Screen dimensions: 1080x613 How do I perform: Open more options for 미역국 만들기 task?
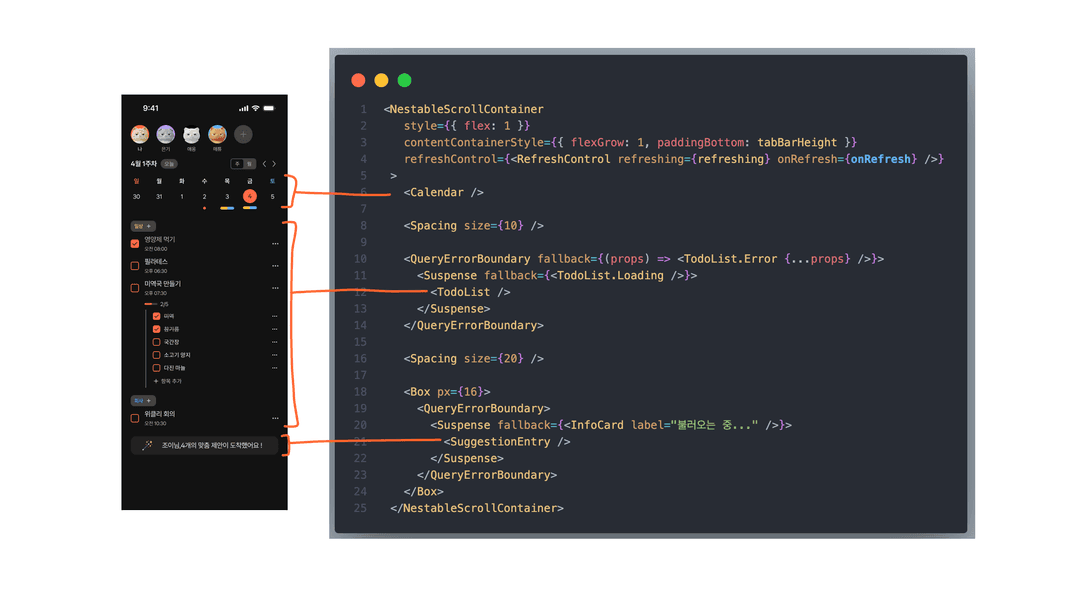275,288
